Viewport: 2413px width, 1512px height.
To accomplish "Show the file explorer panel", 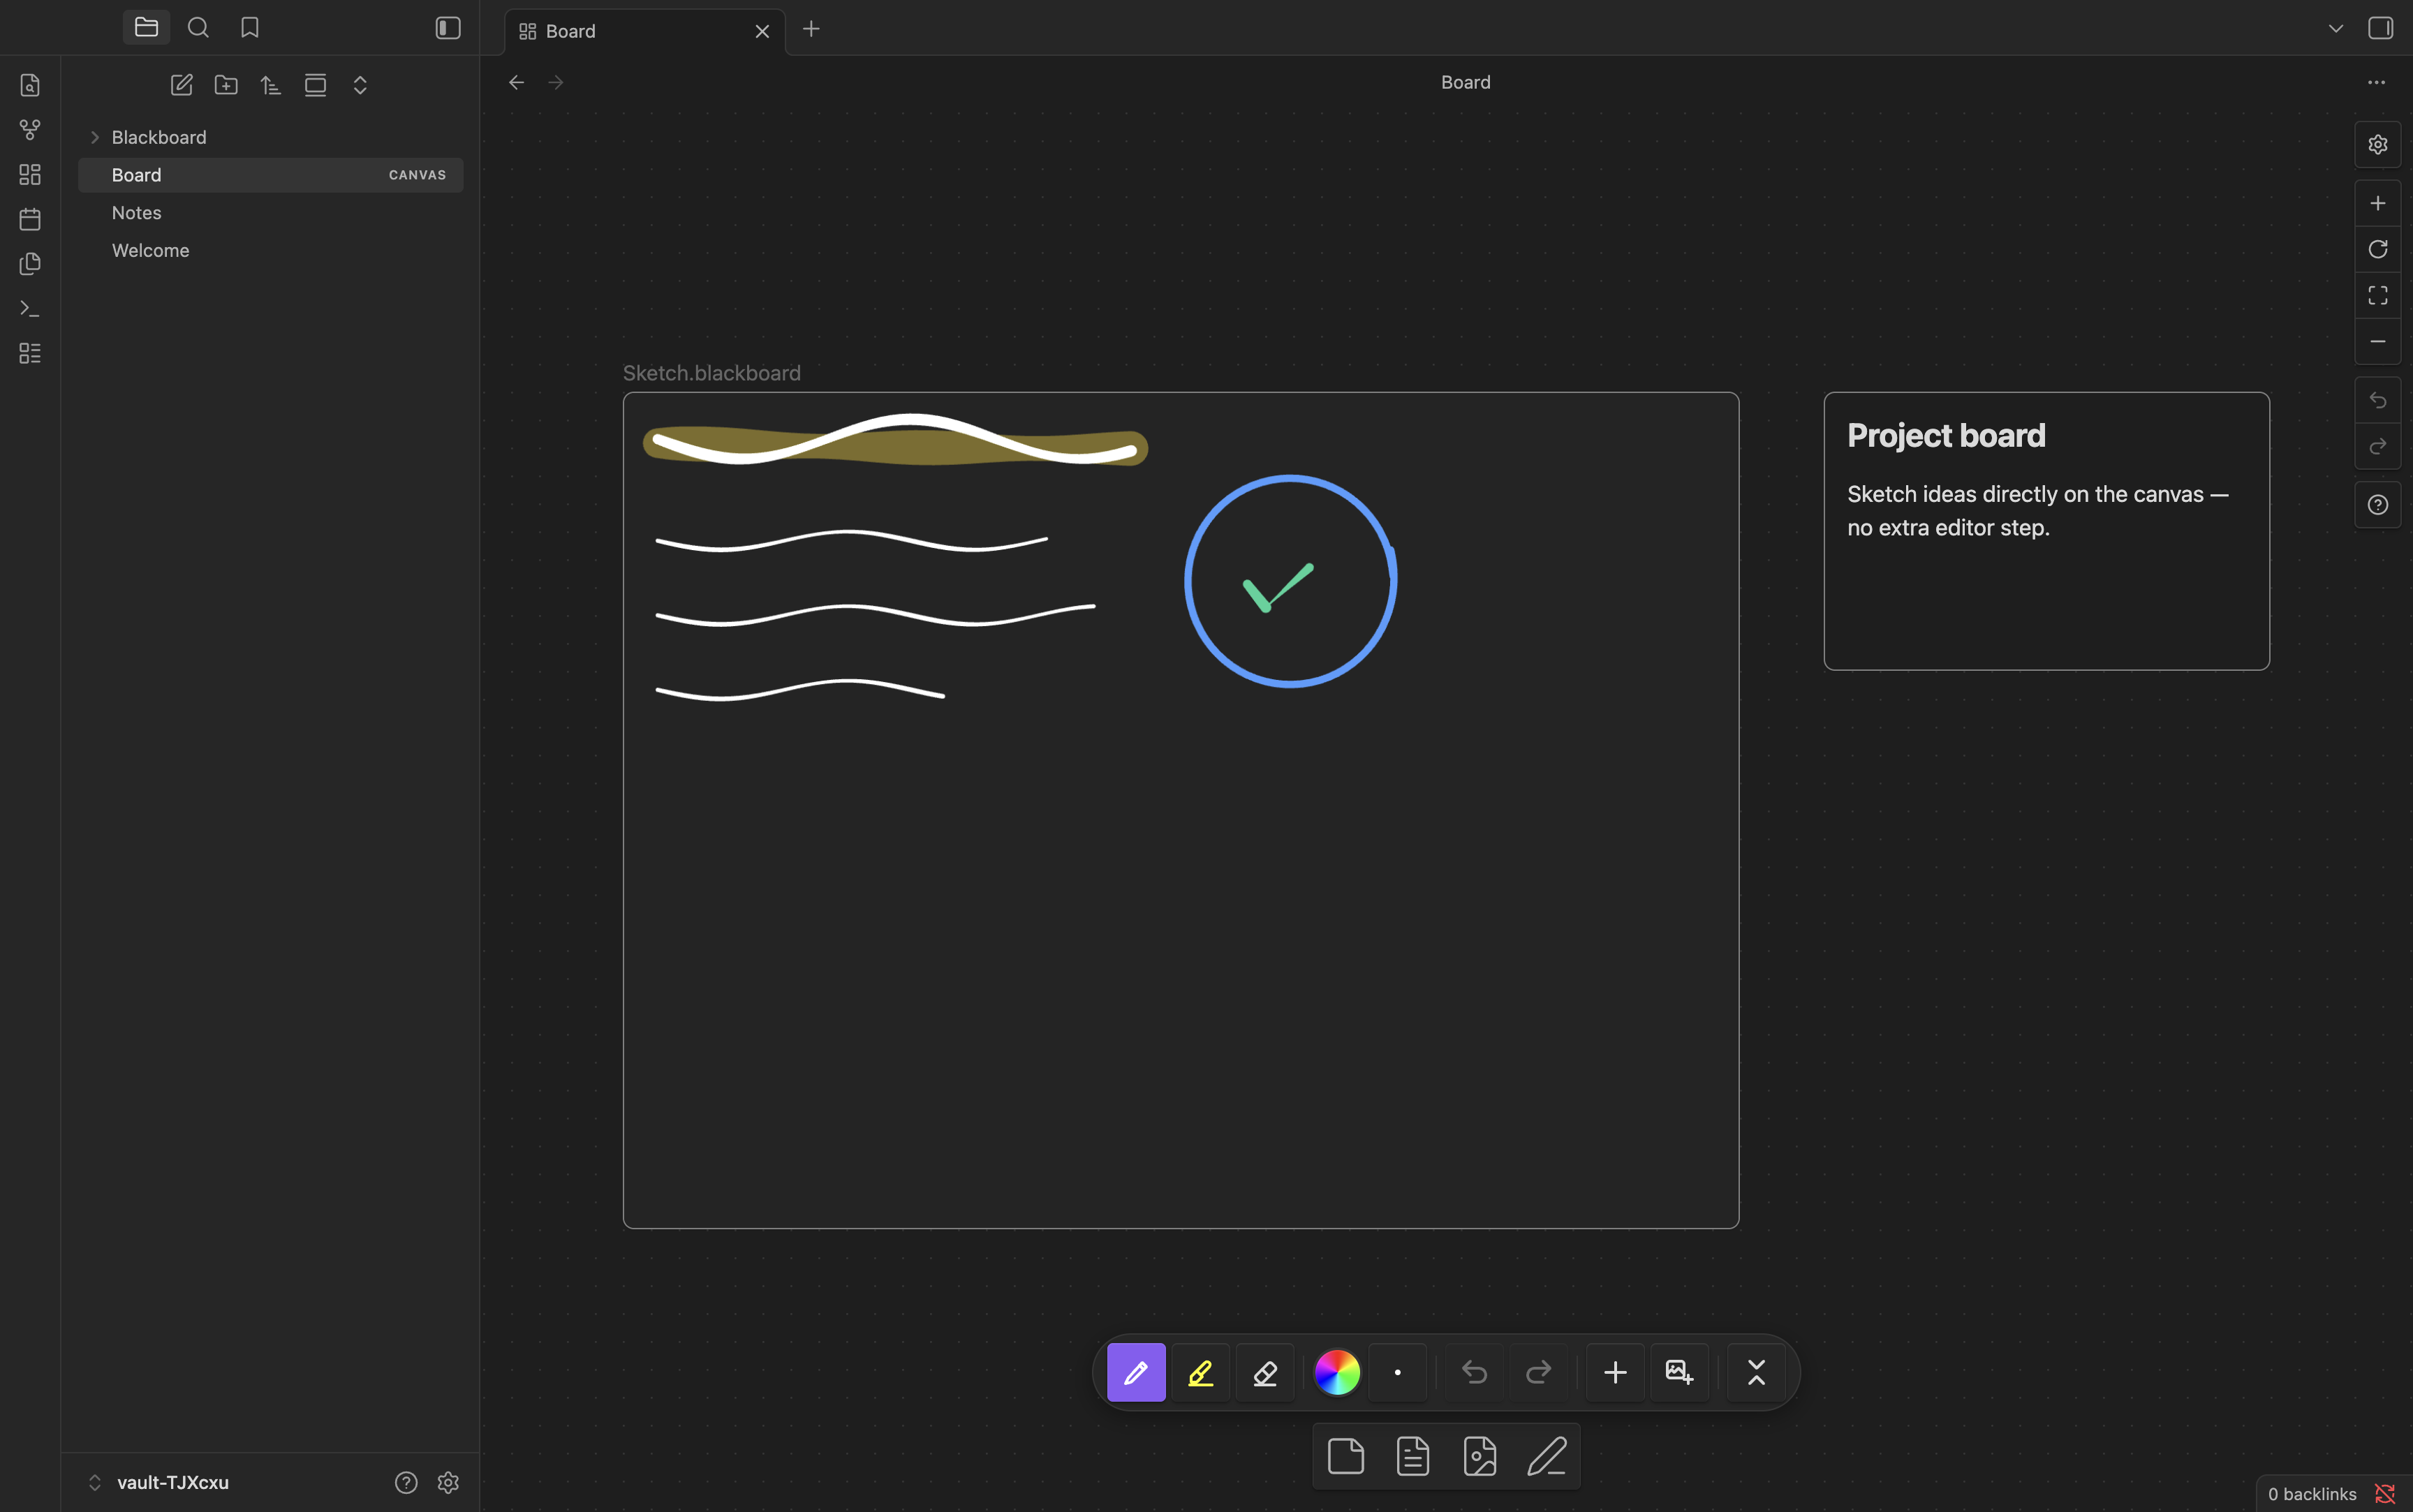I will [x=146, y=27].
